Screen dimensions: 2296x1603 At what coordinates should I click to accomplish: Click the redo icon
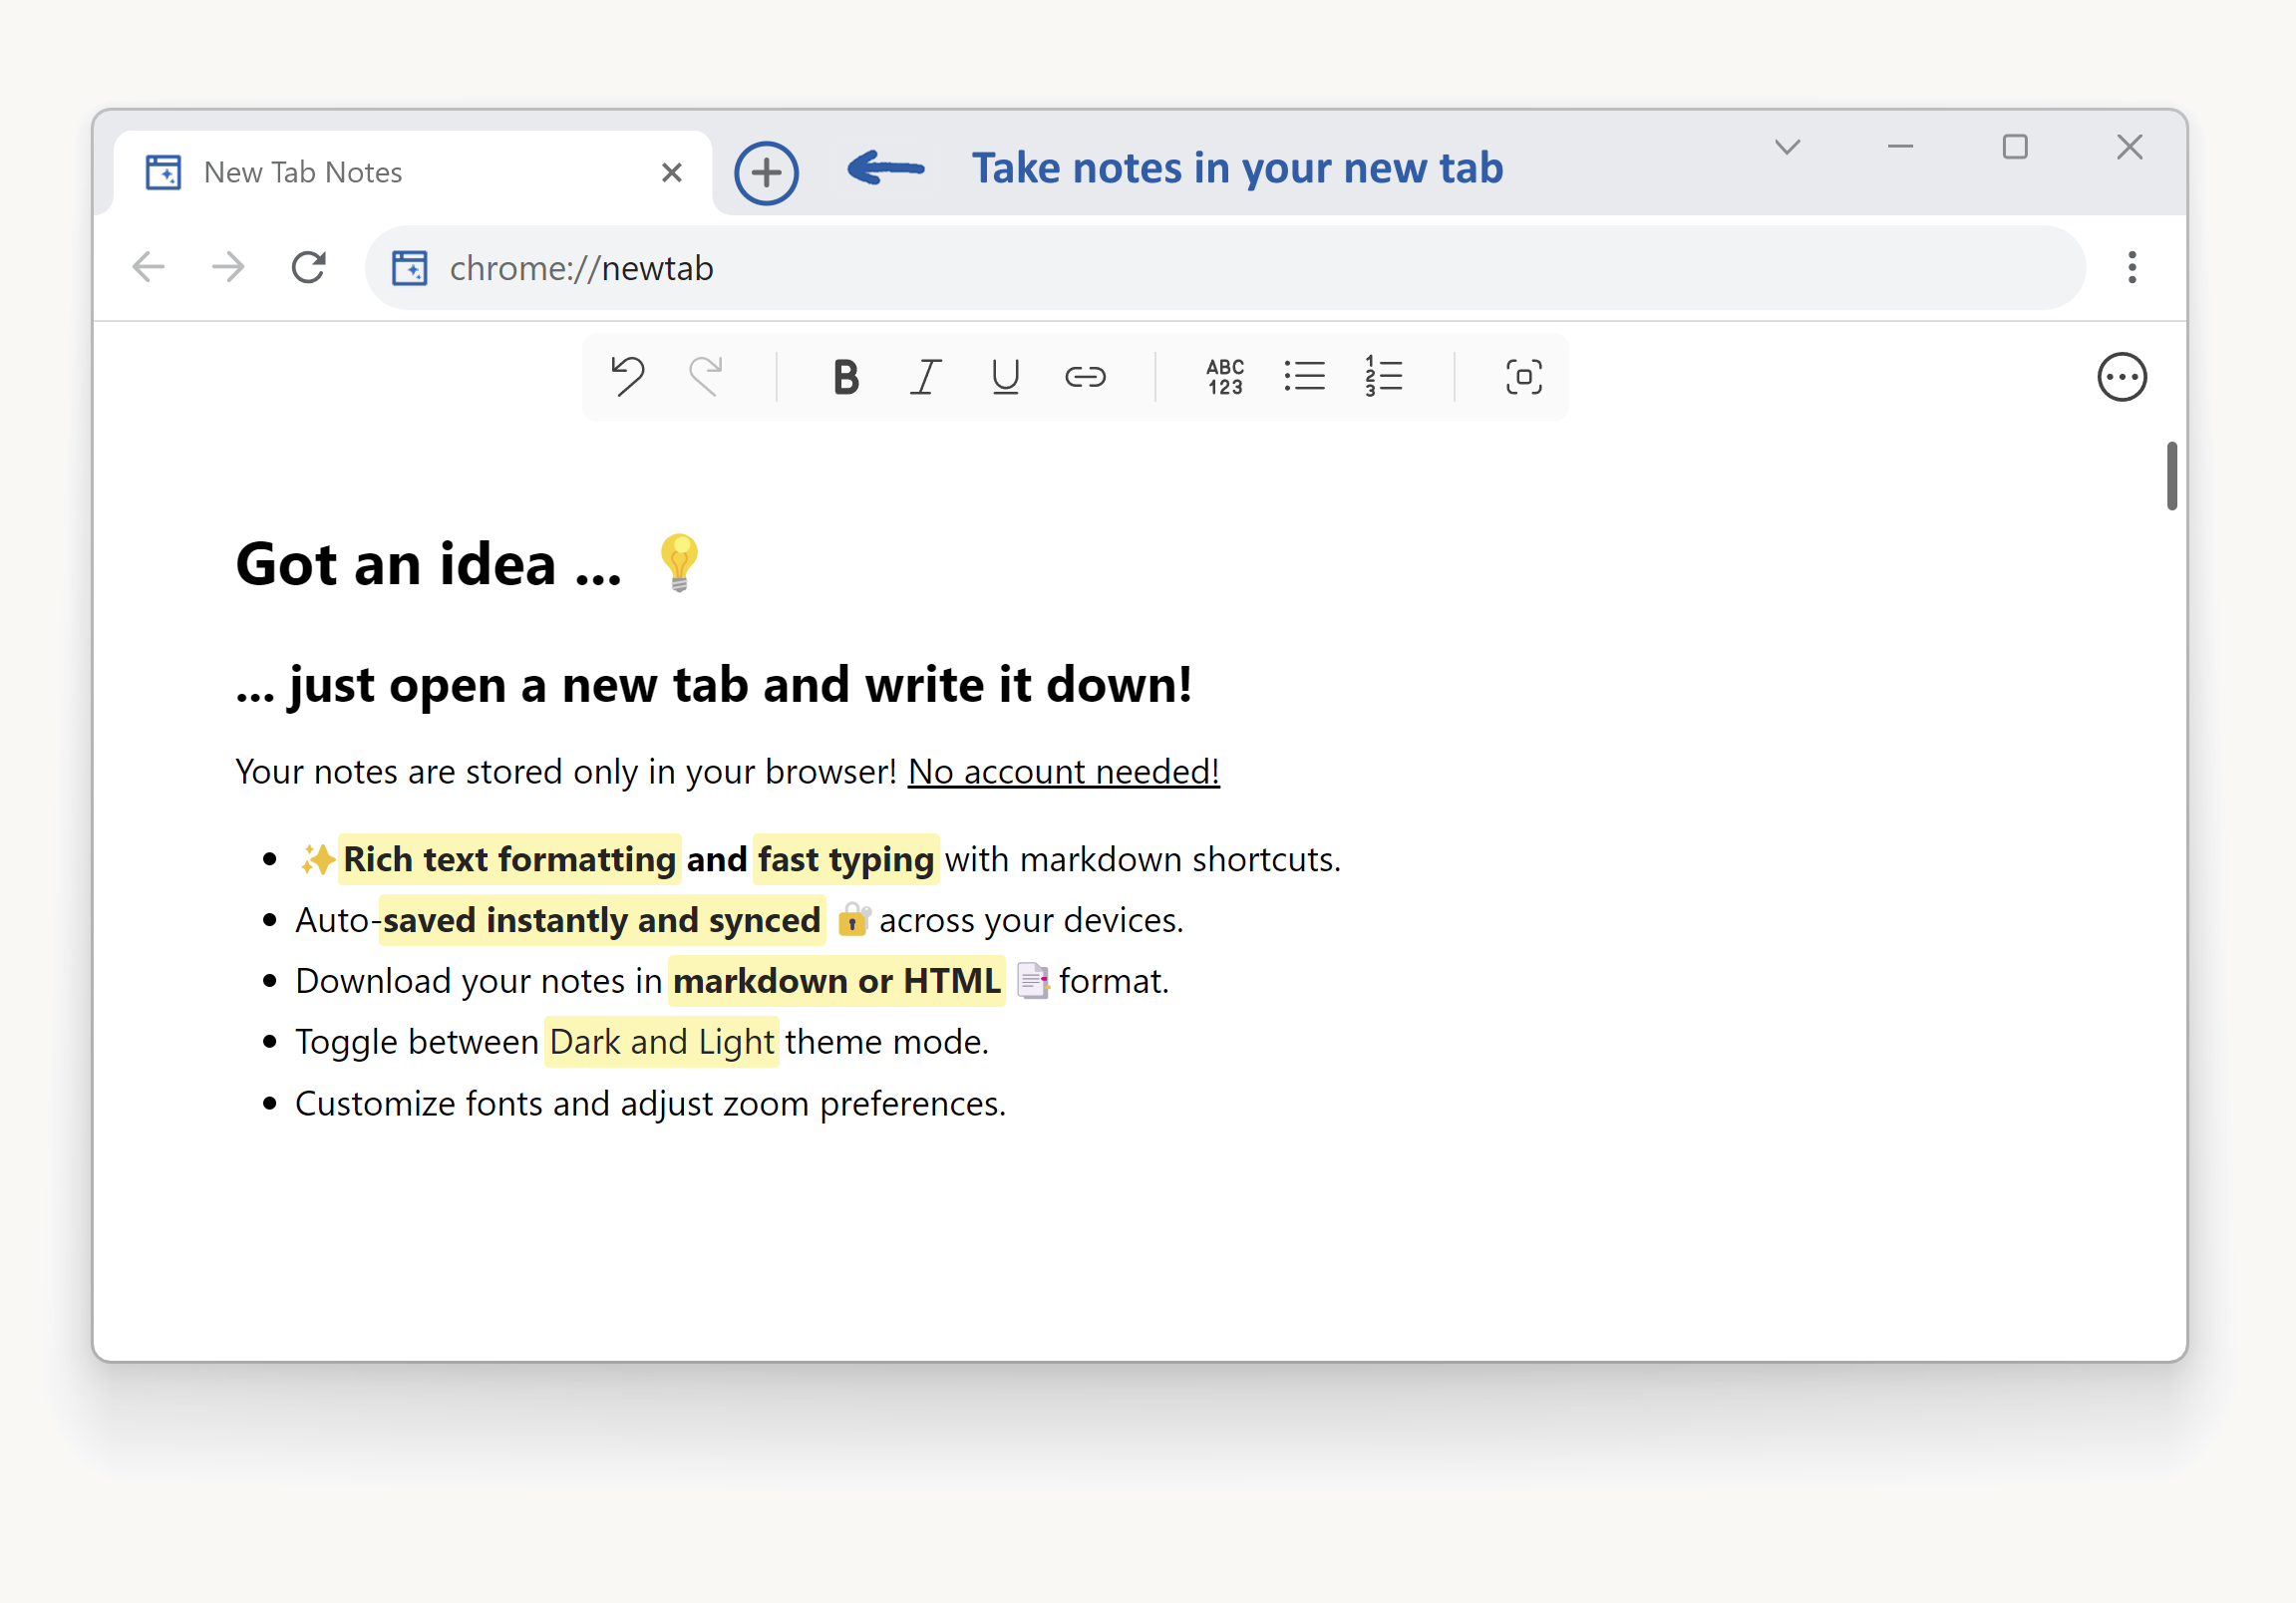tap(706, 377)
